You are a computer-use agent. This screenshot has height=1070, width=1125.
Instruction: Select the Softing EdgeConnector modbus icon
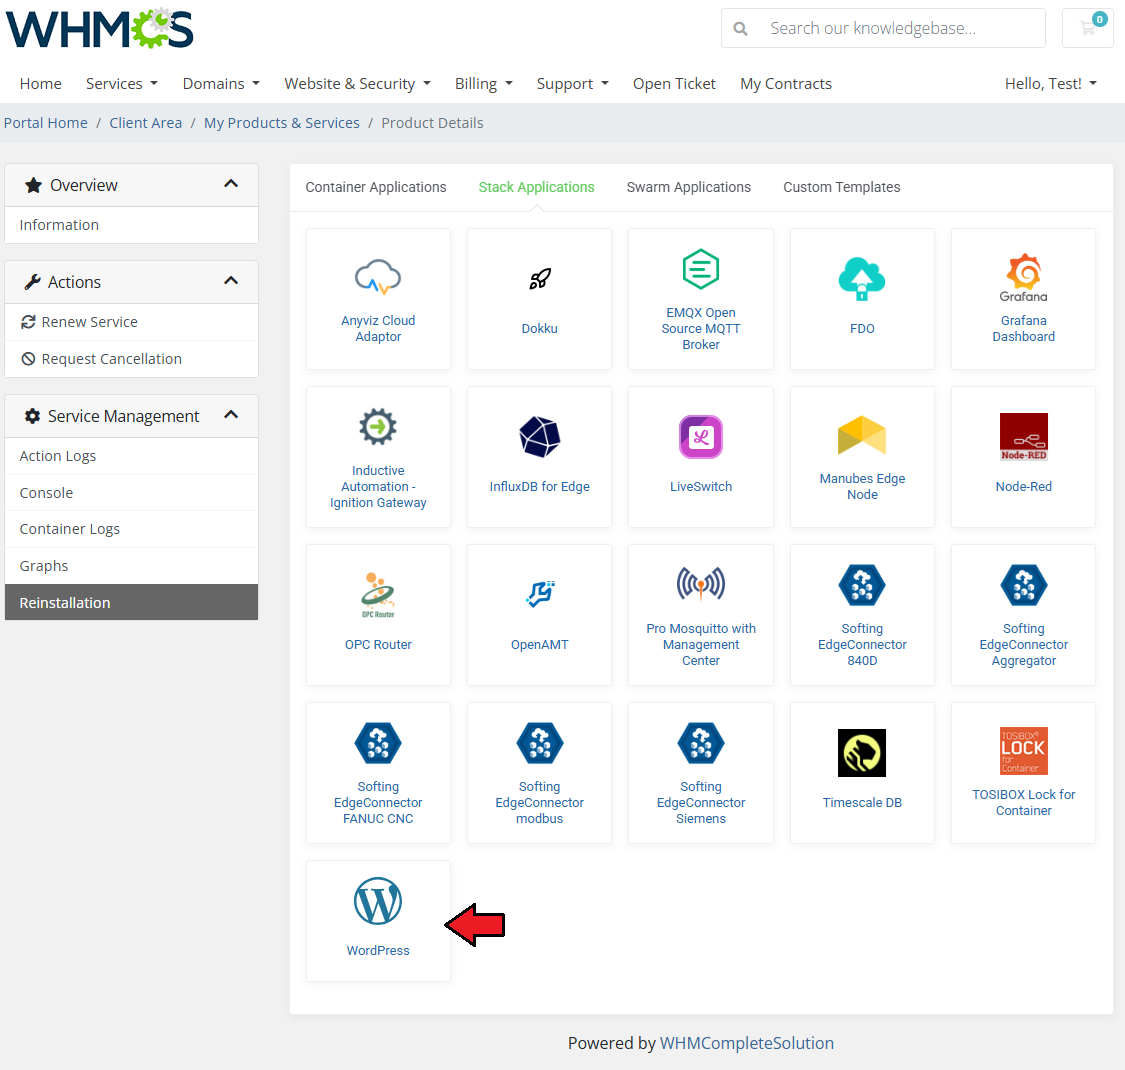pos(540,743)
